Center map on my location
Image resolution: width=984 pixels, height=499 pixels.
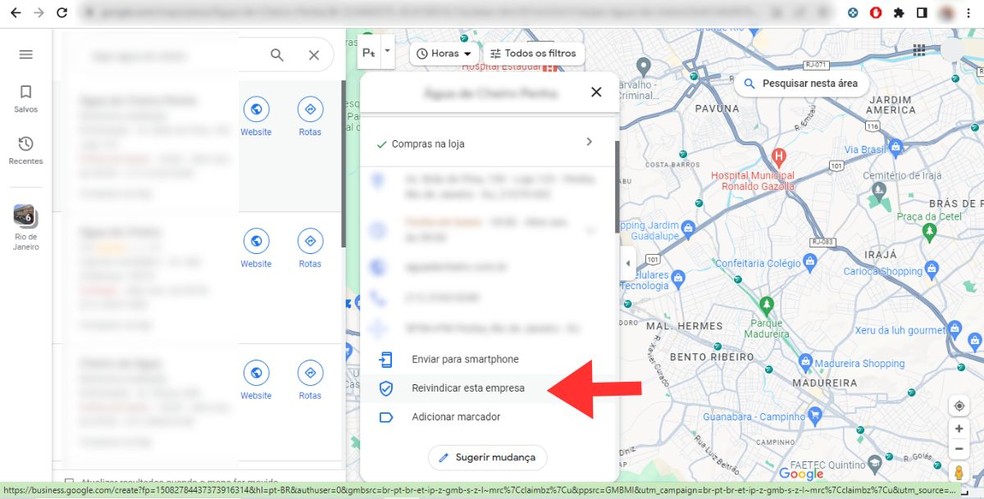pyautogui.click(x=959, y=406)
